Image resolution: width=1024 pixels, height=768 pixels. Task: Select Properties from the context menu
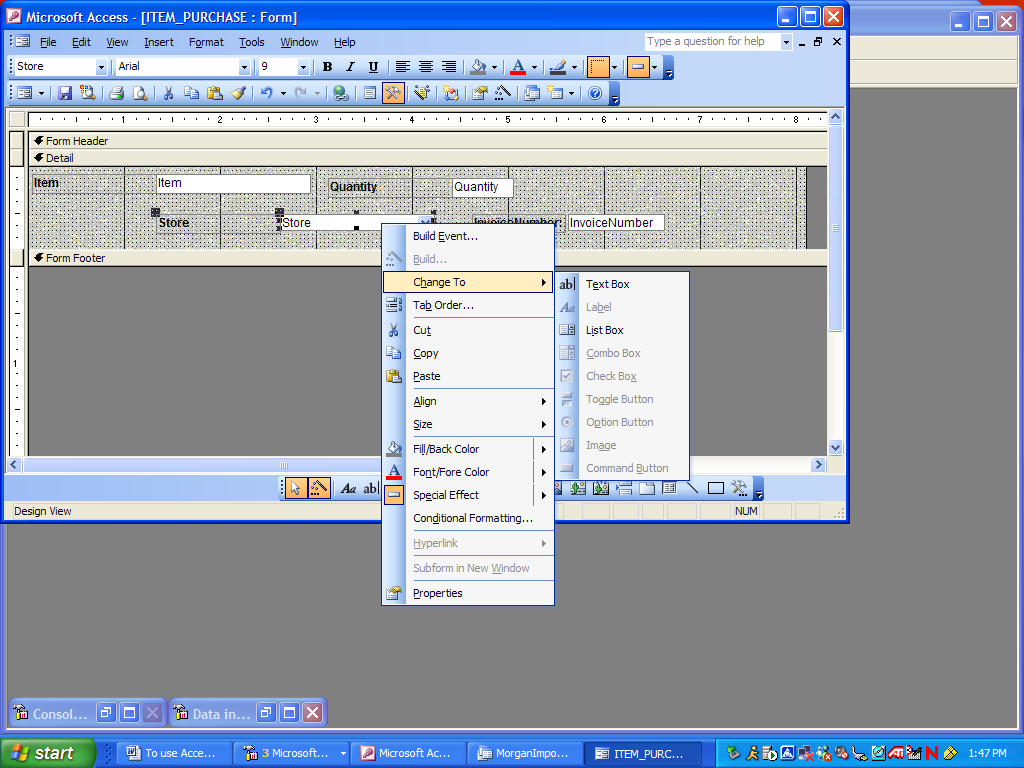pyautogui.click(x=438, y=593)
